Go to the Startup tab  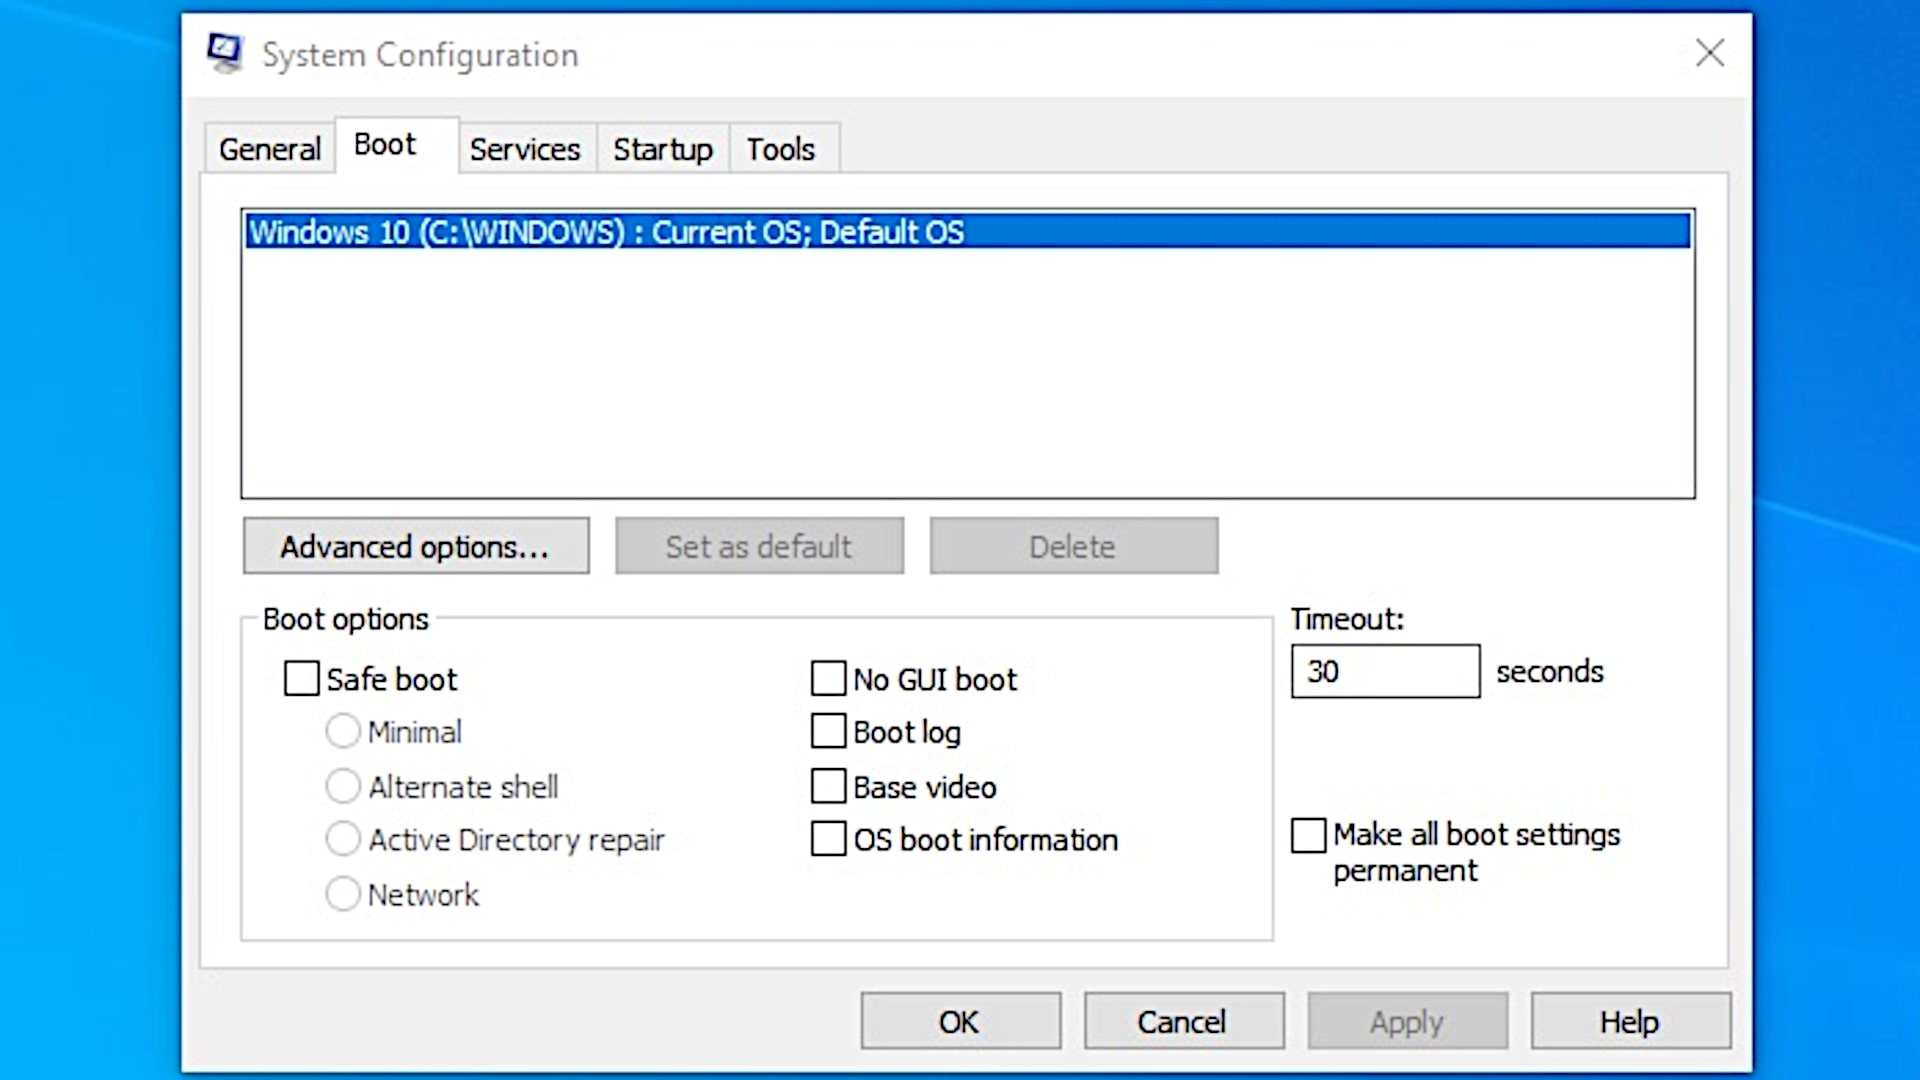click(663, 149)
